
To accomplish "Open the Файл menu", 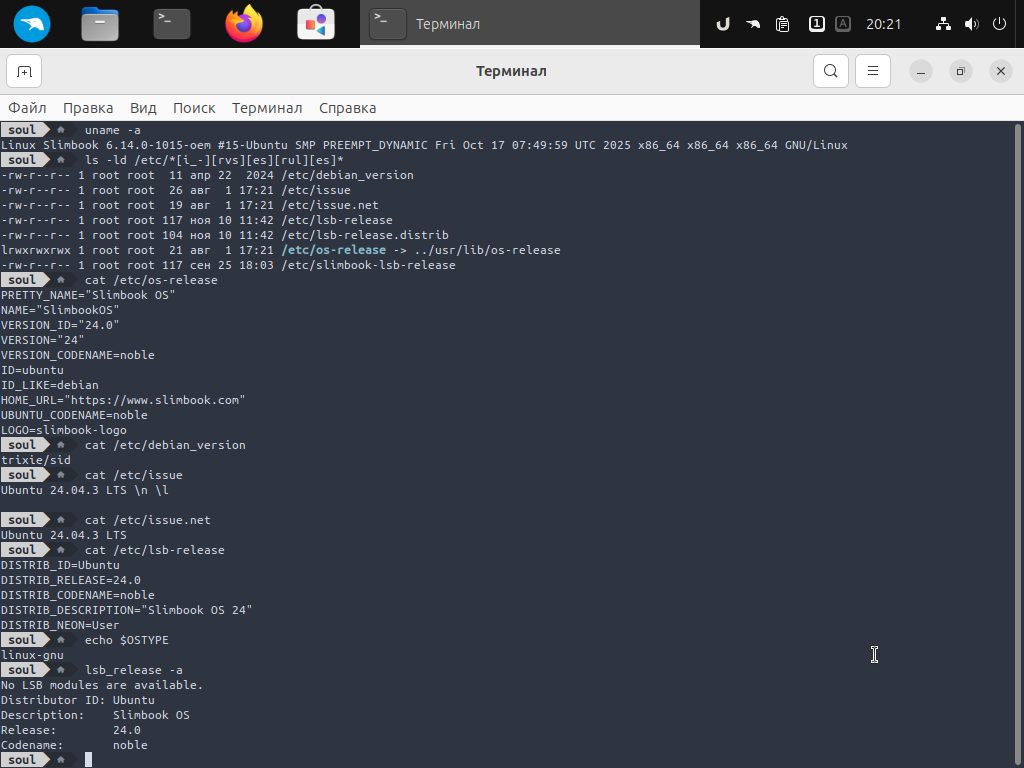I will tap(28, 108).
